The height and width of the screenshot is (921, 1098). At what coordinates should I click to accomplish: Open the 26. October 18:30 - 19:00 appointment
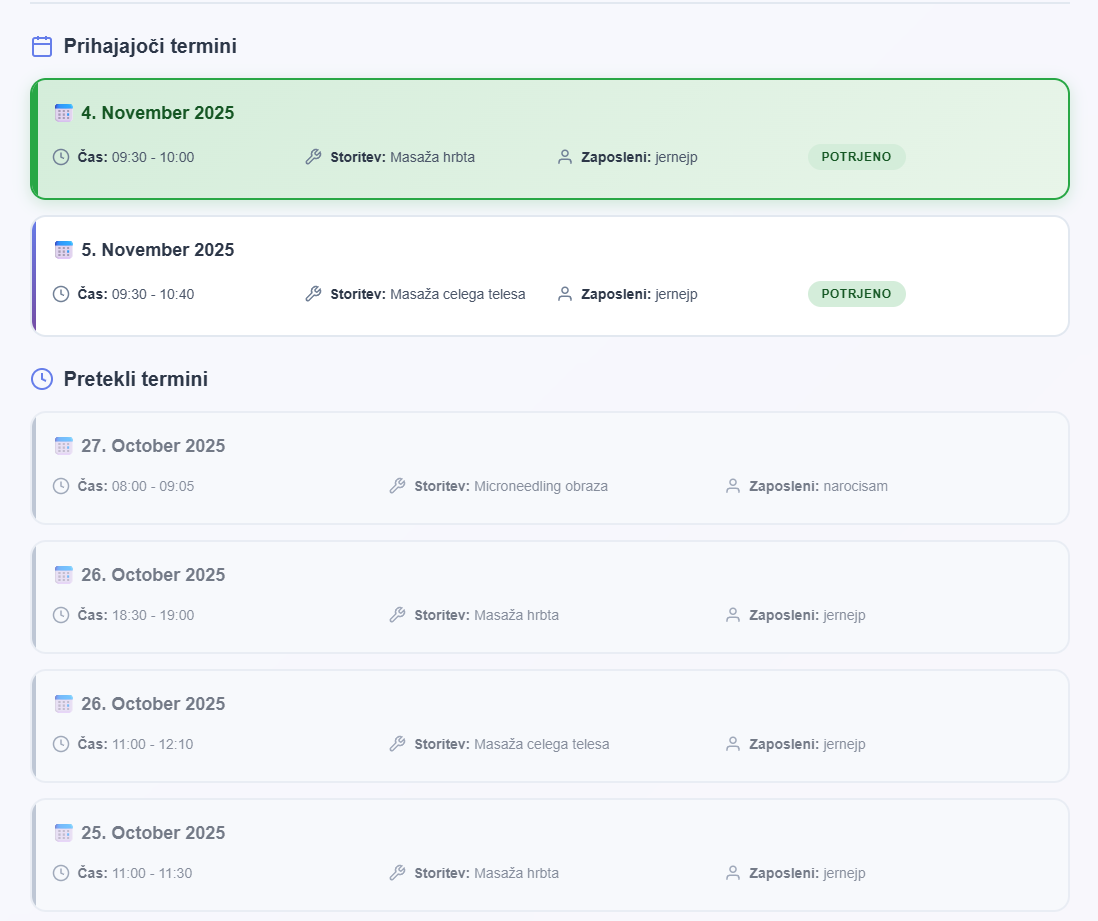click(x=550, y=596)
